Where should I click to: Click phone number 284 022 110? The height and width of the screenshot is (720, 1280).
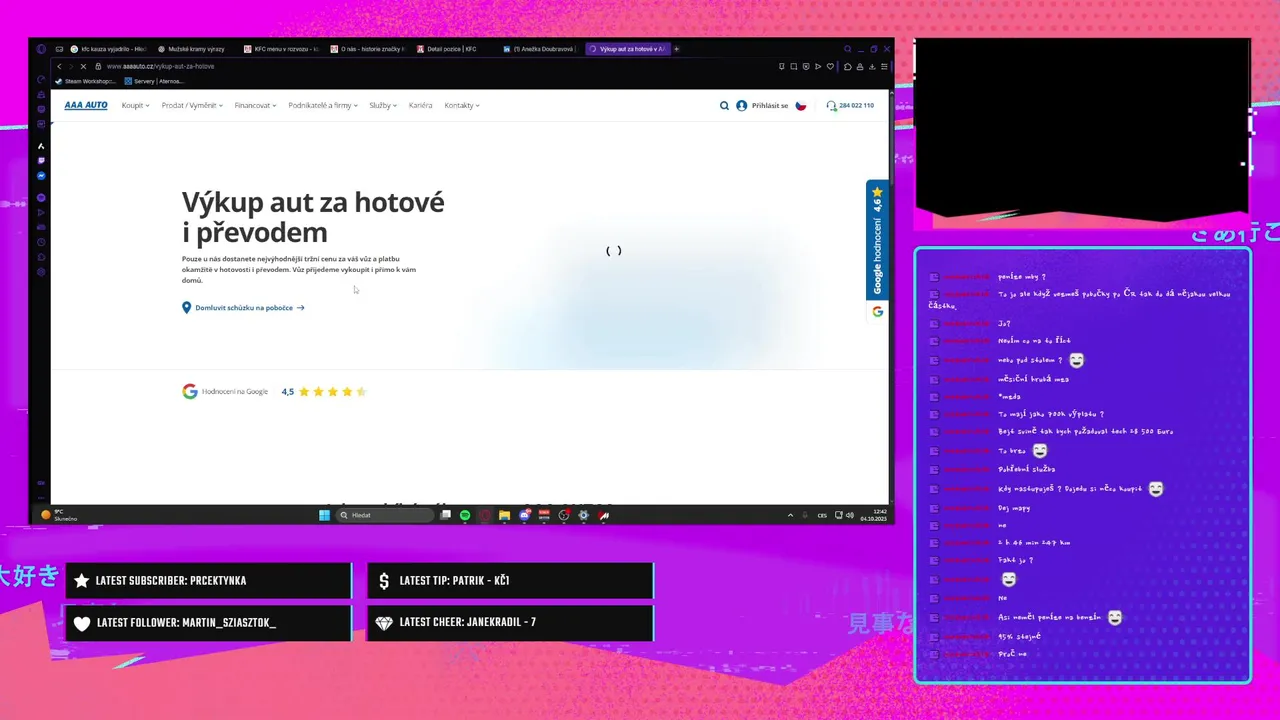(x=856, y=105)
